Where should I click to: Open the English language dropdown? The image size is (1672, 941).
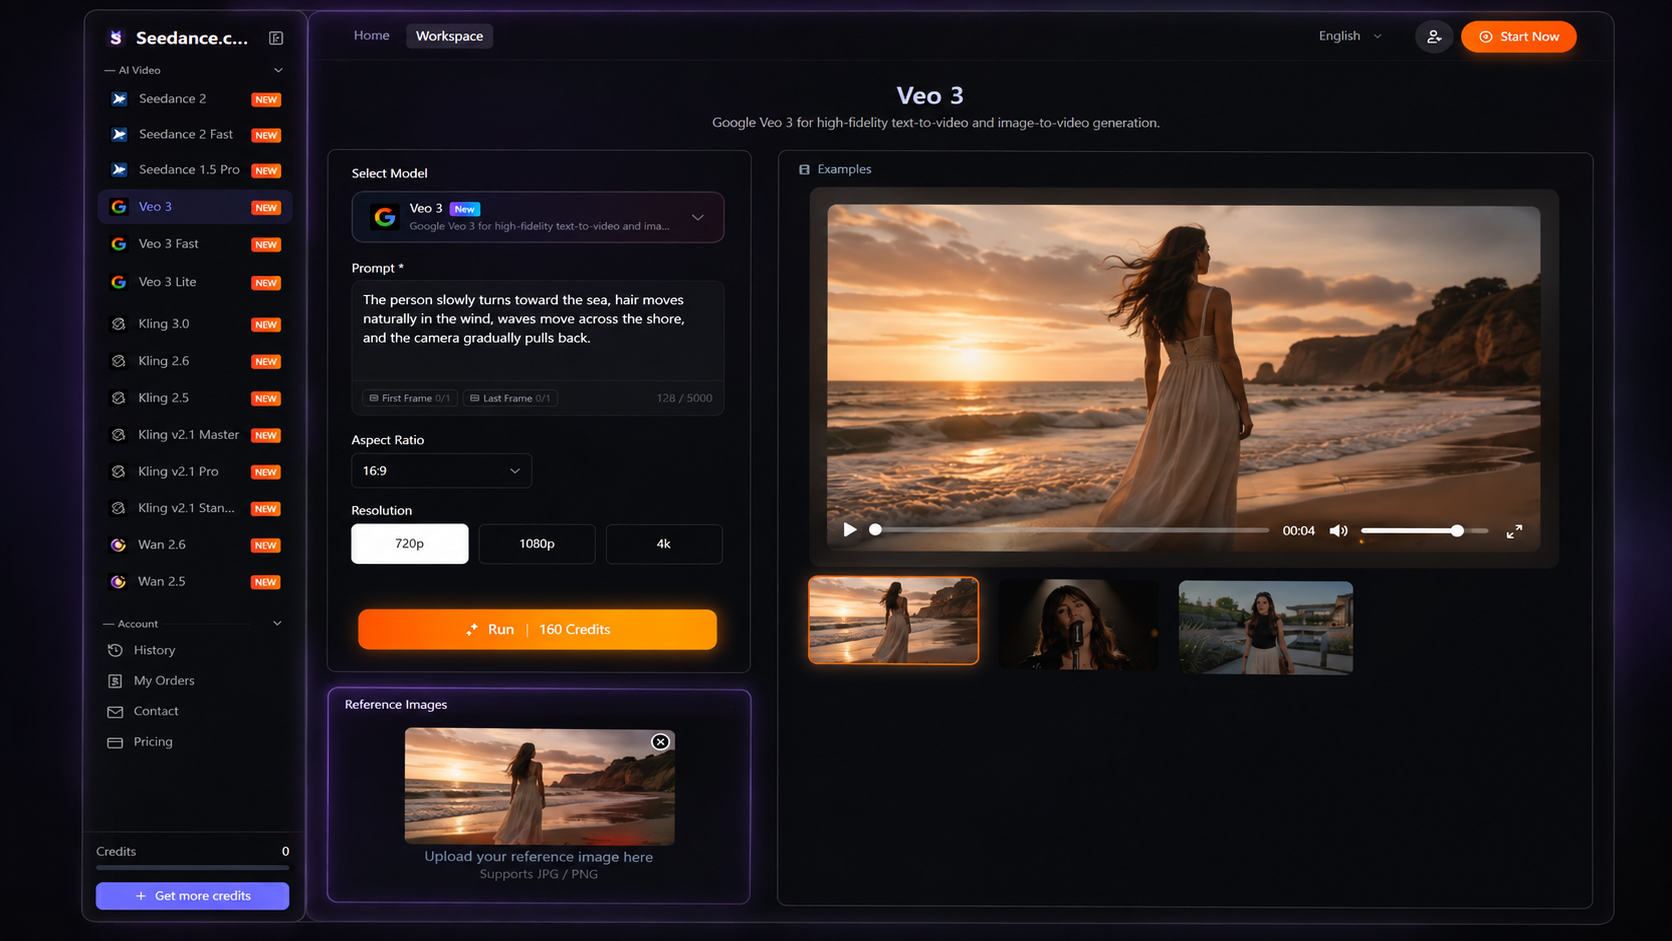(x=1350, y=36)
